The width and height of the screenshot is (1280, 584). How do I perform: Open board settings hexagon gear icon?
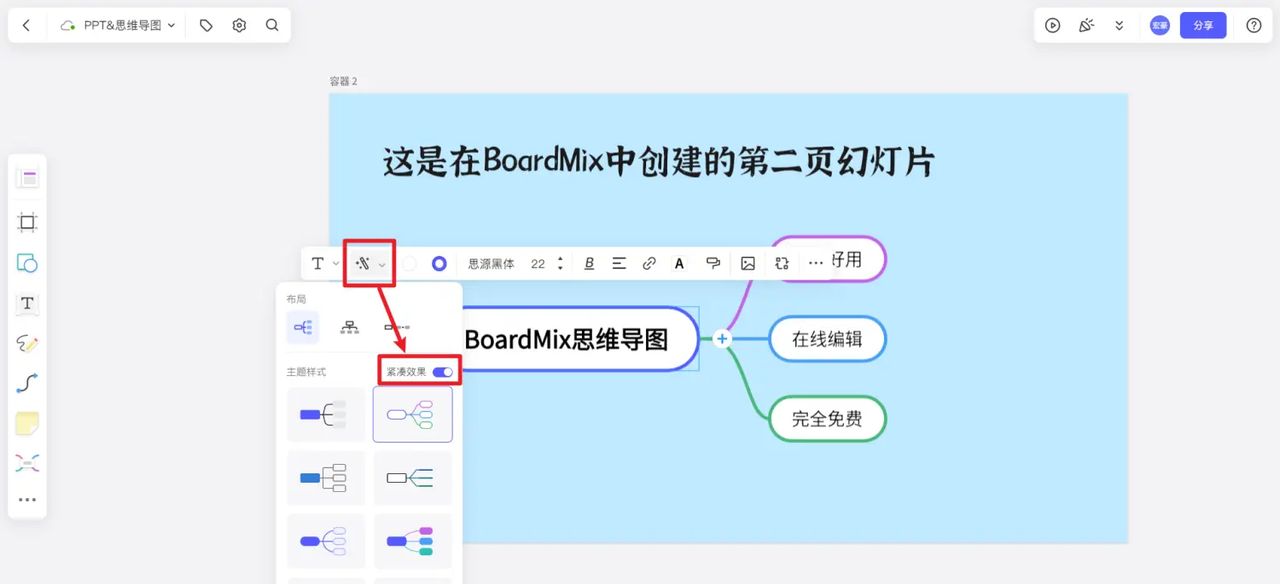click(239, 25)
